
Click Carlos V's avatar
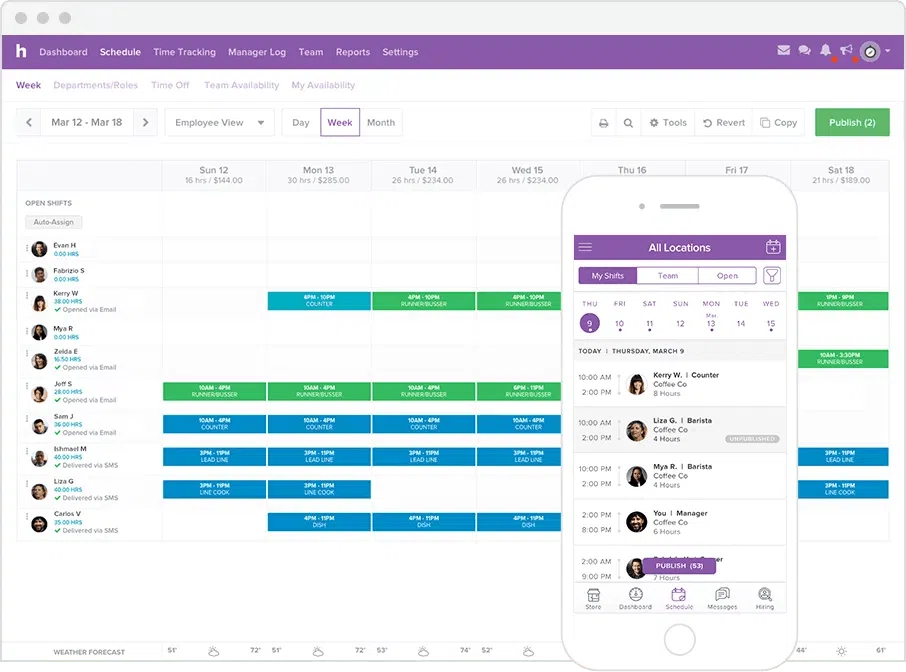[x=39, y=524]
